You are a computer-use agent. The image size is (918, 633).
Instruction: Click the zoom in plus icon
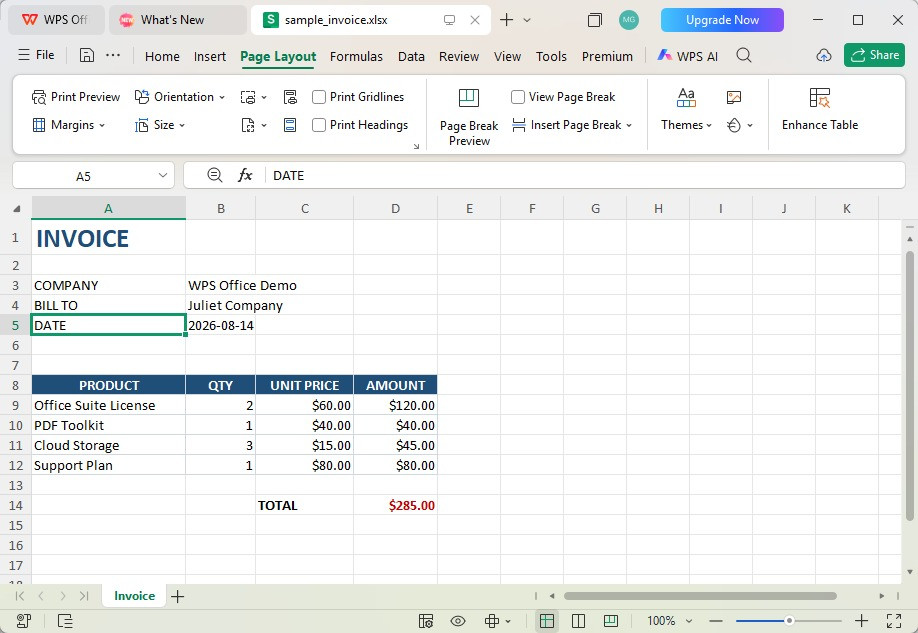pos(861,621)
